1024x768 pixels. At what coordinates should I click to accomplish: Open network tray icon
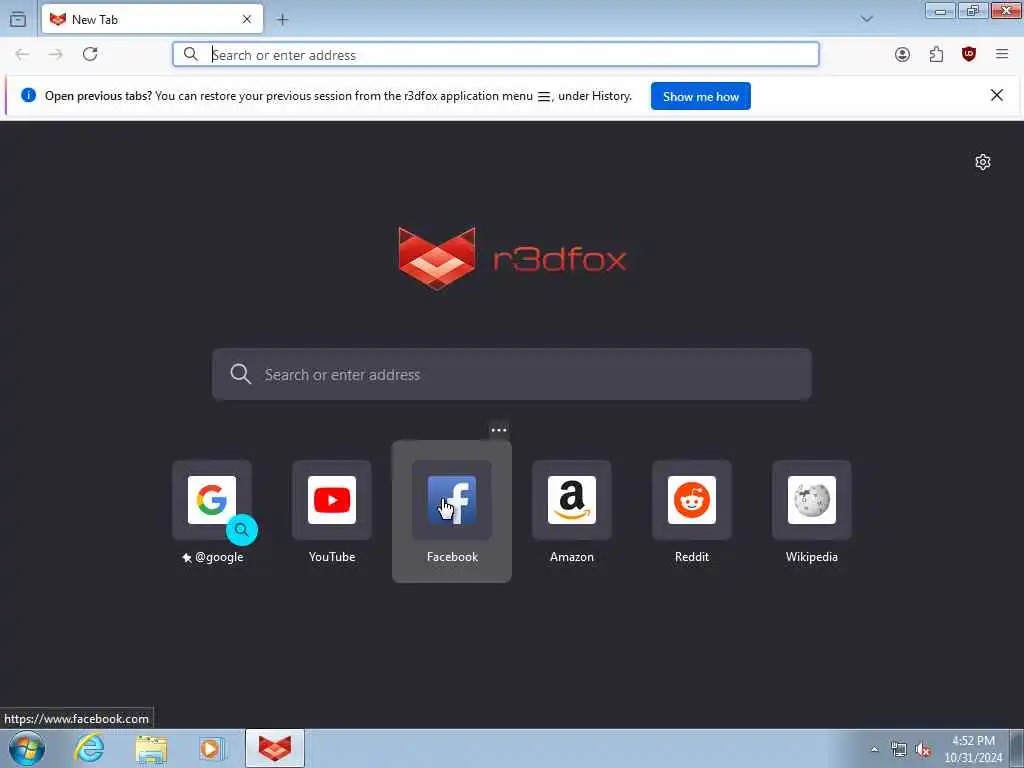tap(899, 749)
